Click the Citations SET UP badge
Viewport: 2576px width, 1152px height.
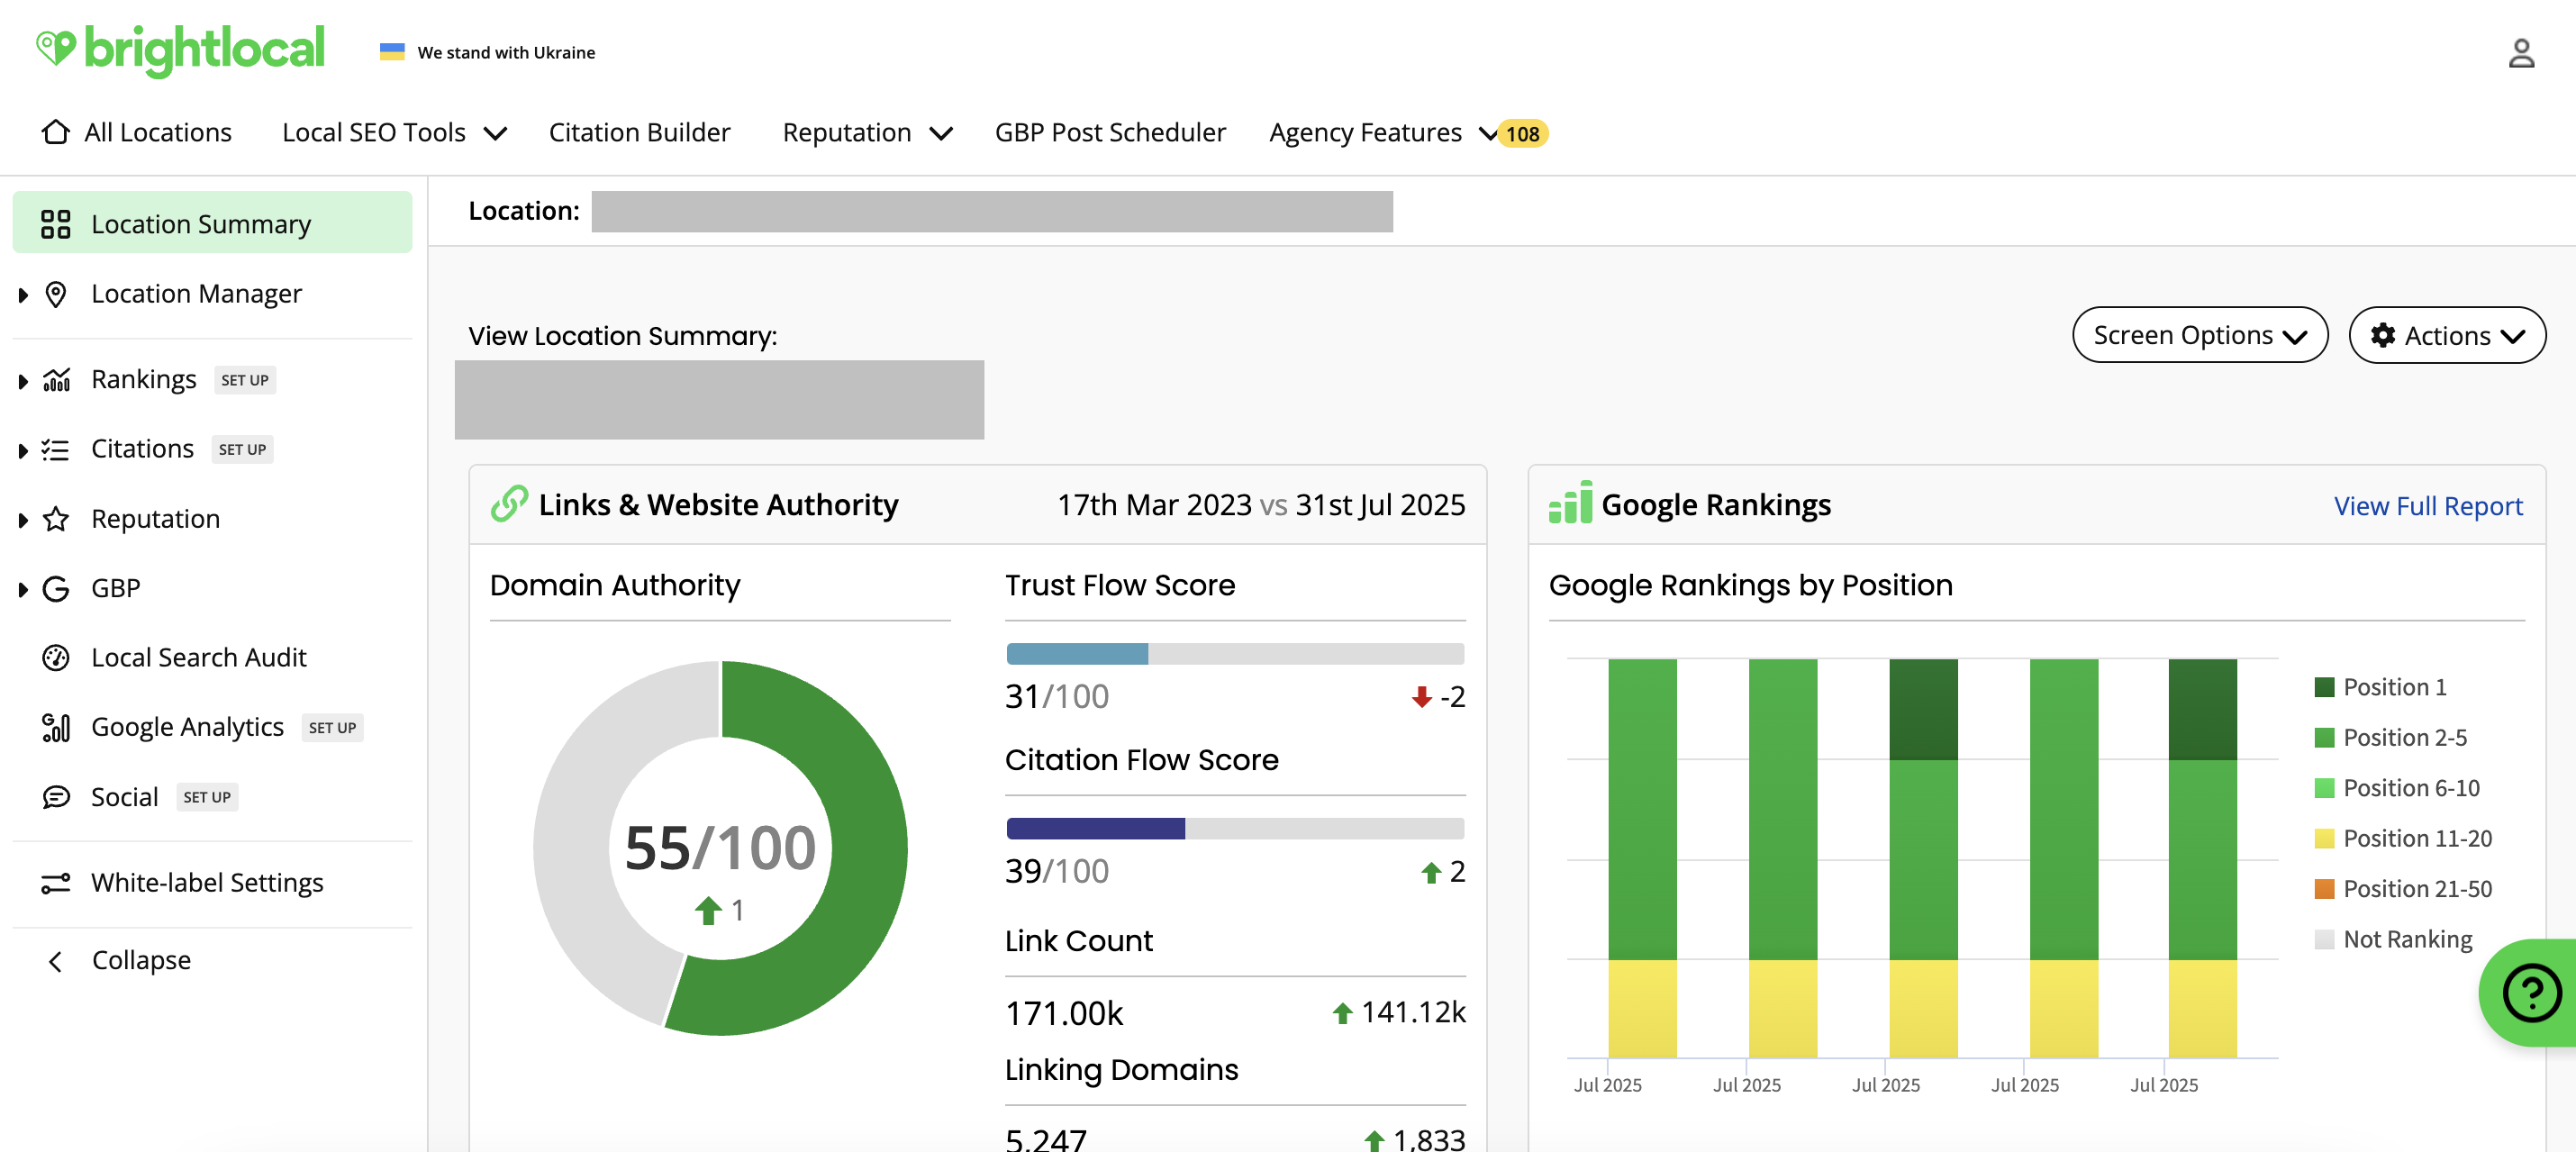[242, 450]
